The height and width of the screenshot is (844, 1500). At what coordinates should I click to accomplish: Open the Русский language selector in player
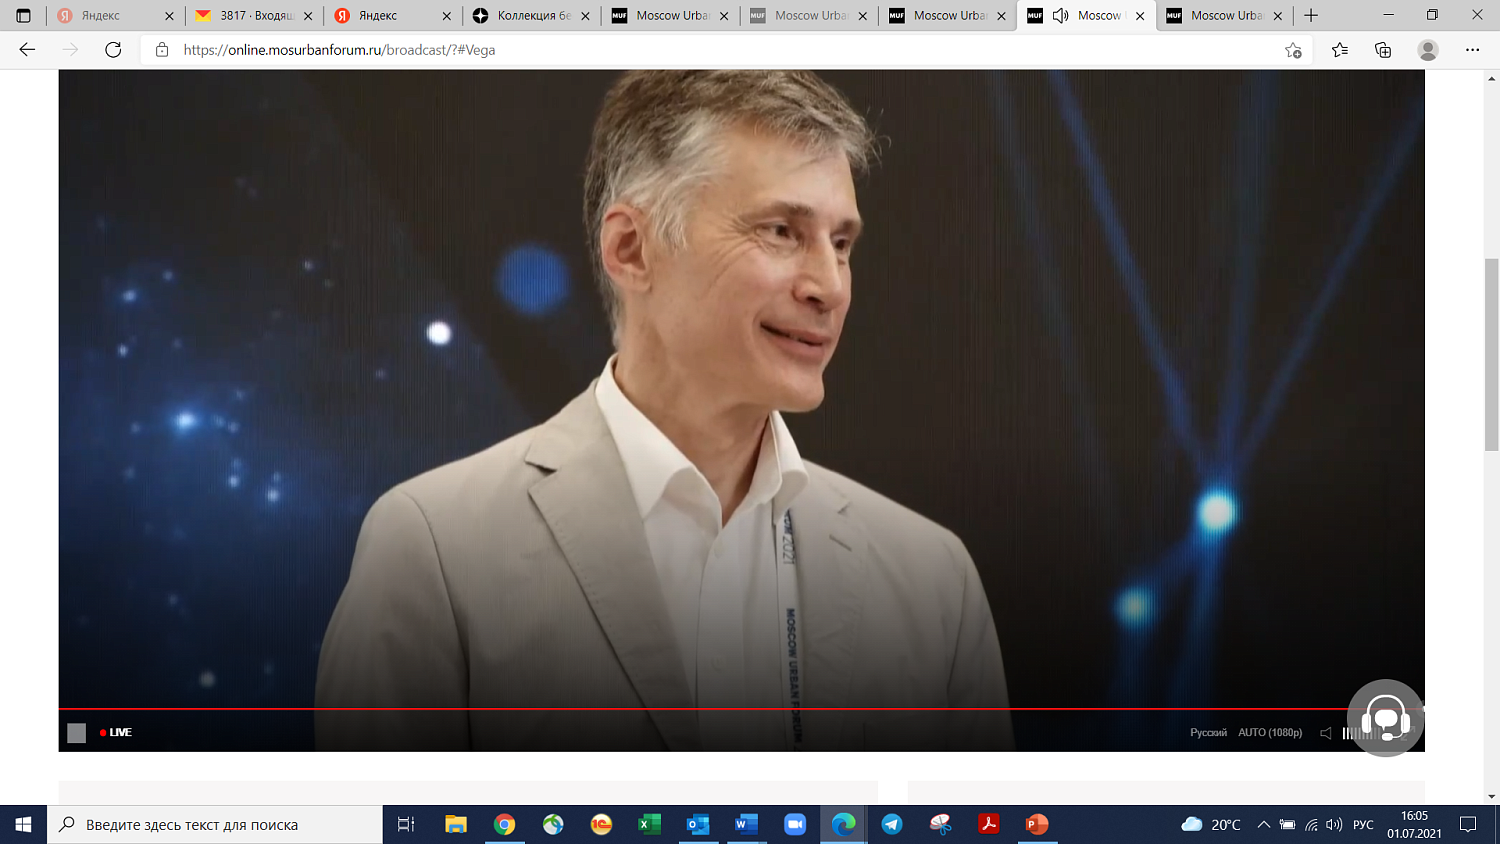pos(1208,733)
